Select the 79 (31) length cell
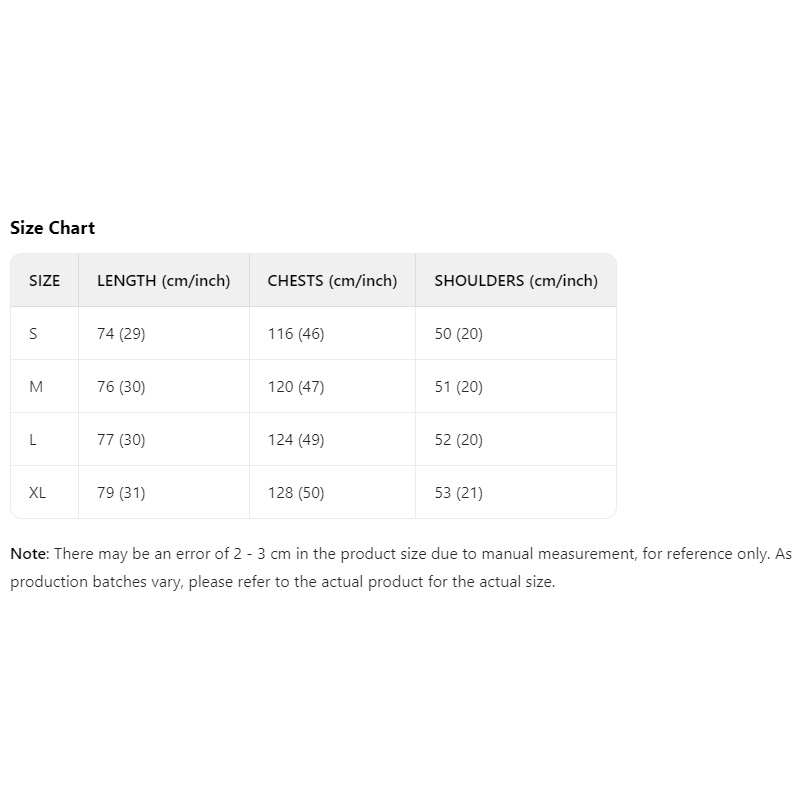The height and width of the screenshot is (805, 805). tap(121, 493)
